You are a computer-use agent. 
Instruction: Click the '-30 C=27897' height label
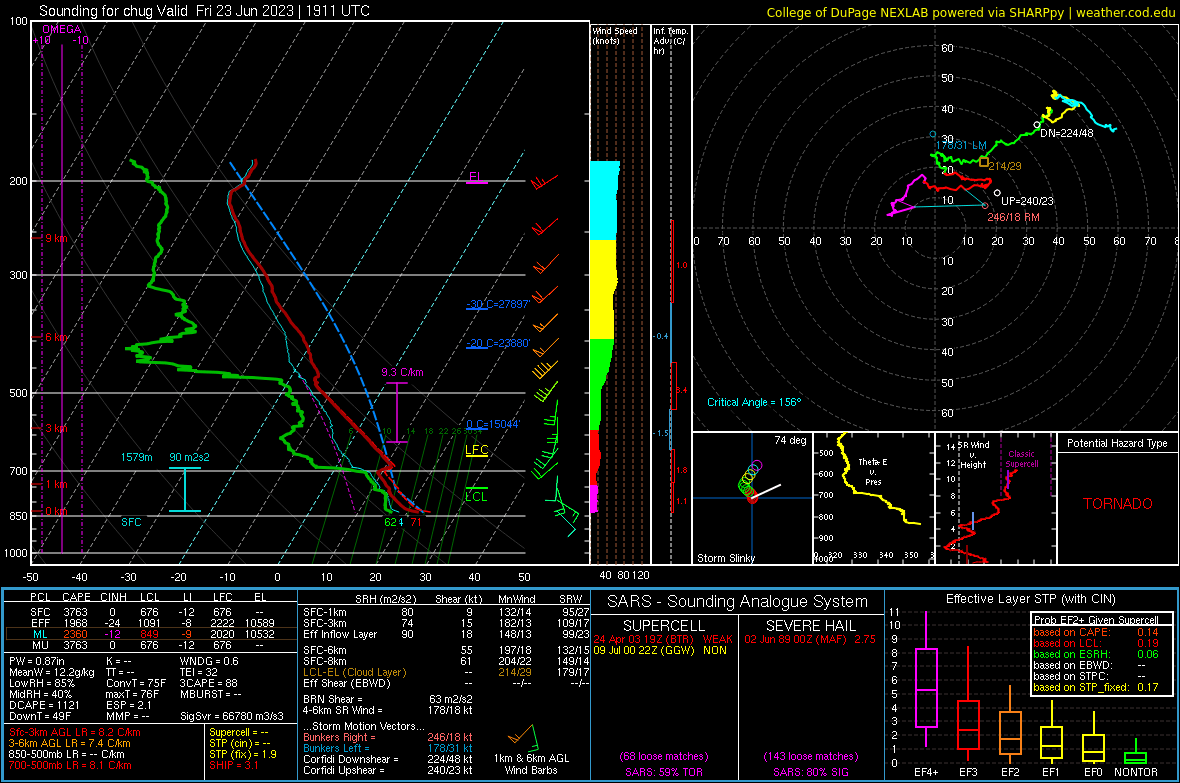[498, 304]
